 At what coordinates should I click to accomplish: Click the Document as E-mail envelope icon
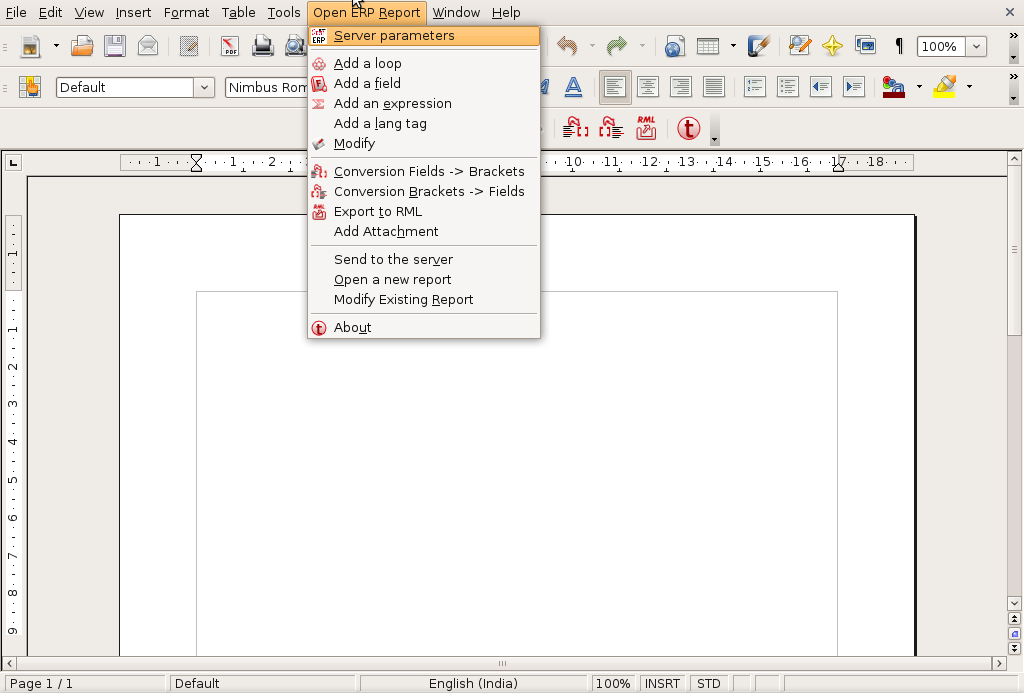148,46
